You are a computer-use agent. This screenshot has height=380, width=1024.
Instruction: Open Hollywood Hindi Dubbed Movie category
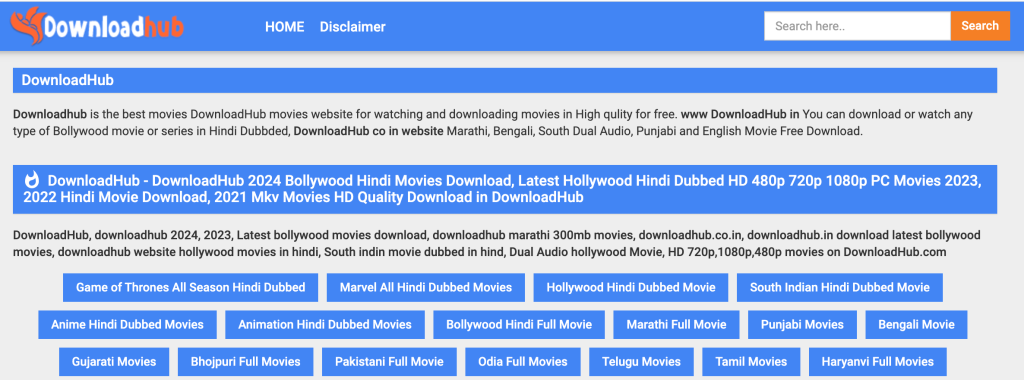[x=631, y=287]
